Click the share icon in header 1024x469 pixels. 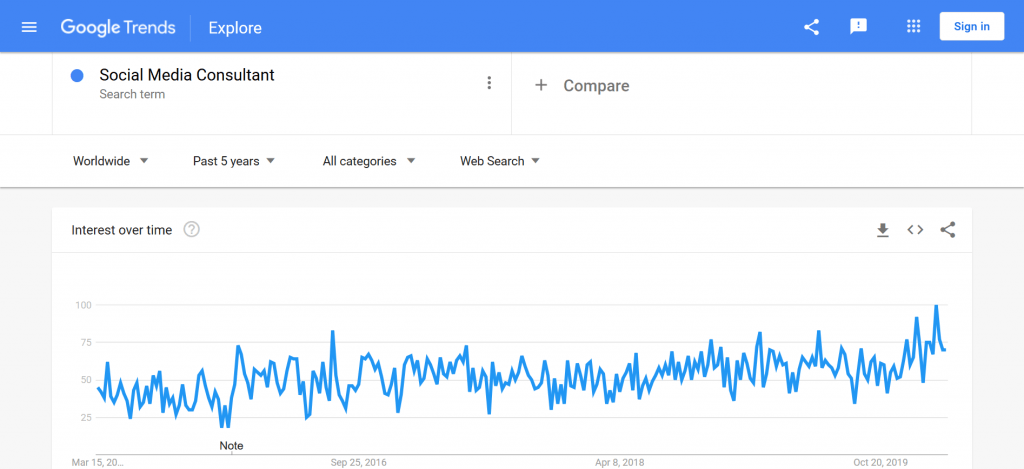pos(811,27)
